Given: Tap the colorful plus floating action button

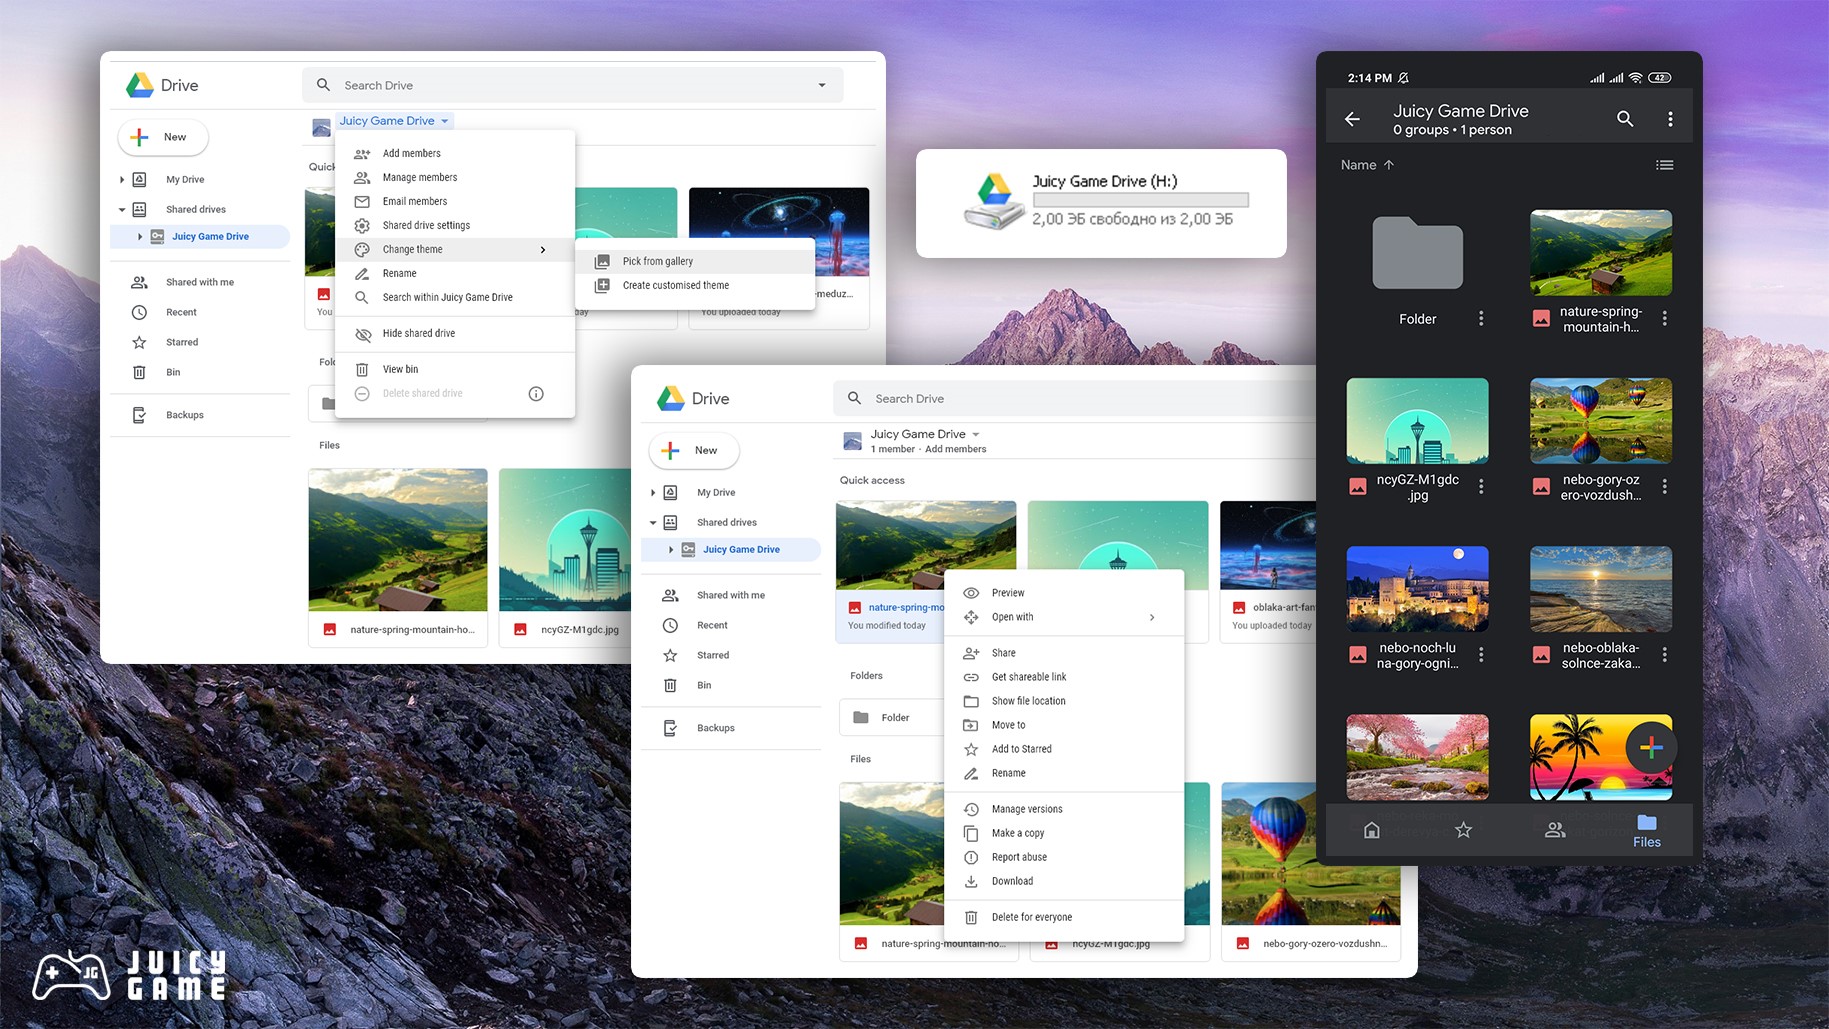Looking at the screenshot, I should point(1651,748).
